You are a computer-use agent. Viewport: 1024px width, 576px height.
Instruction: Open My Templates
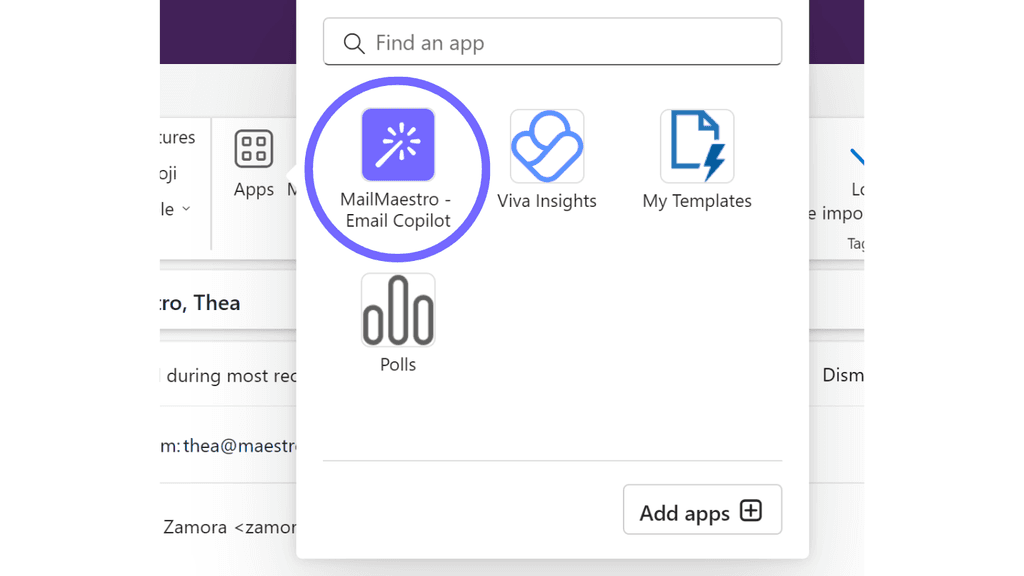pos(697,160)
